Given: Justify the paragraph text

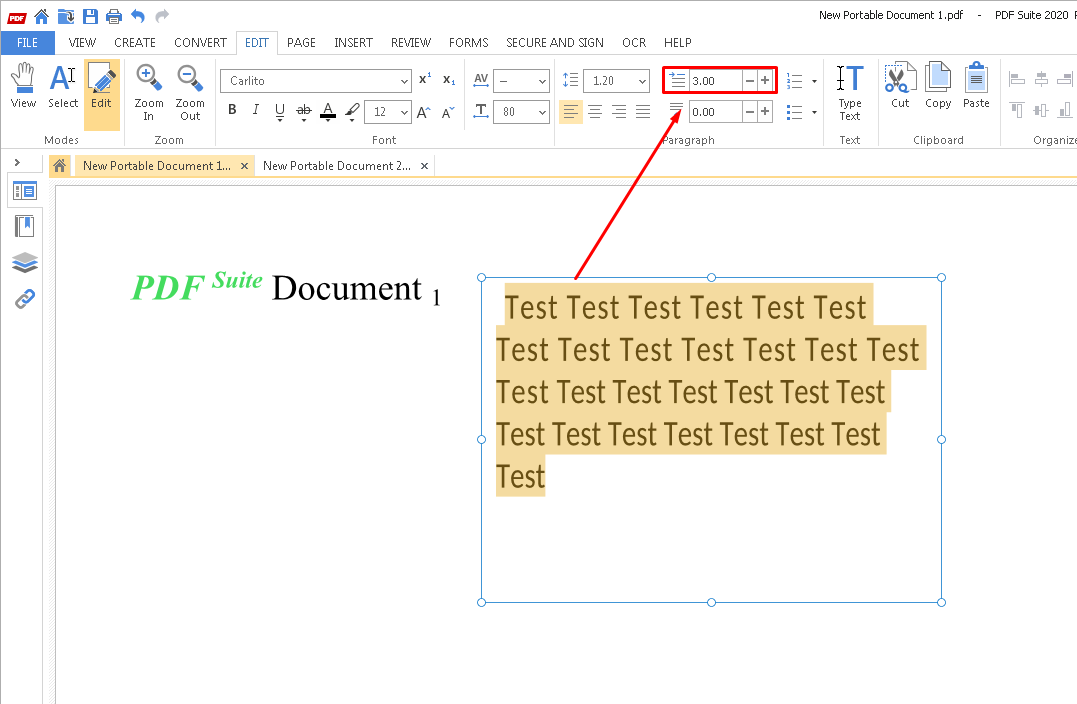Looking at the screenshot, I should (x=643, y=111).
